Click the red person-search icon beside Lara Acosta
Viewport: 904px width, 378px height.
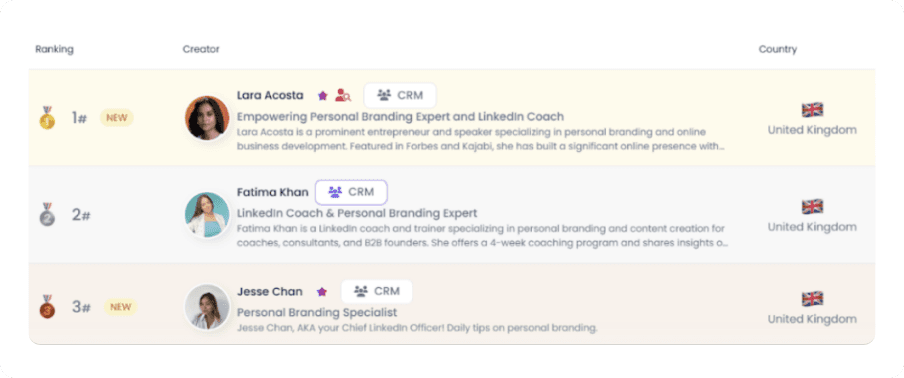point(343,95)
